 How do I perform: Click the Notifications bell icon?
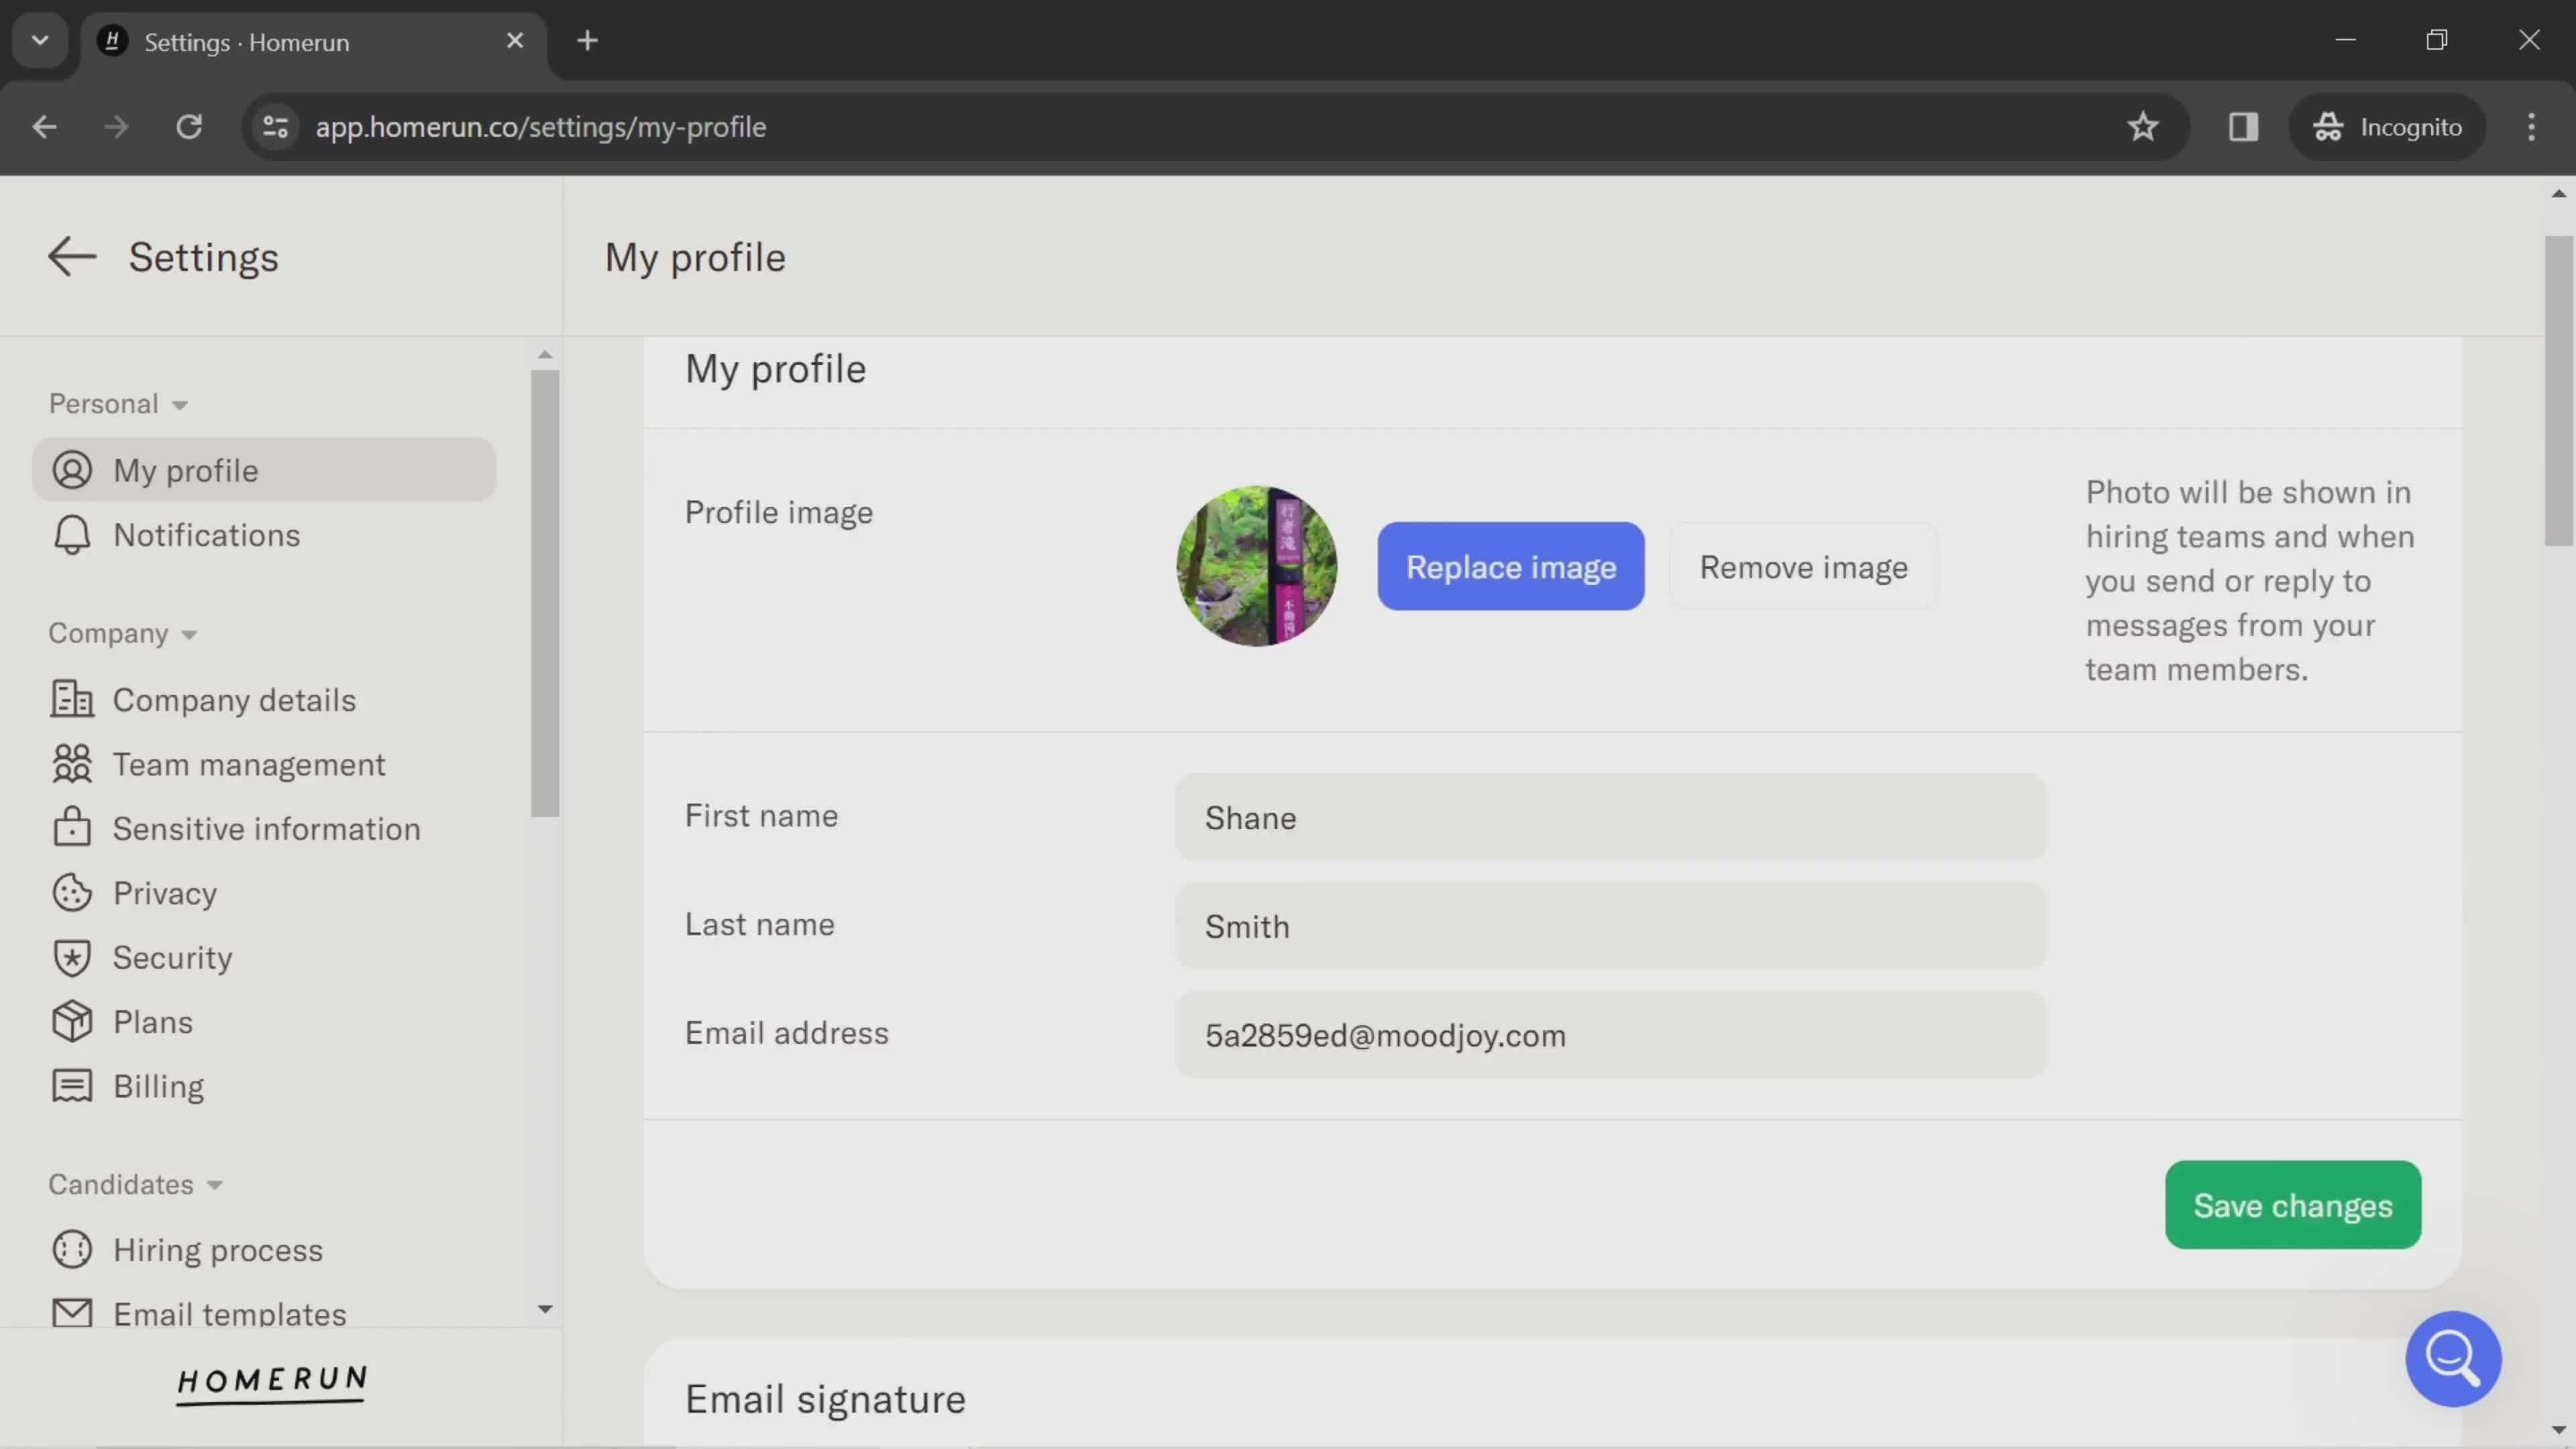(72, 535)
